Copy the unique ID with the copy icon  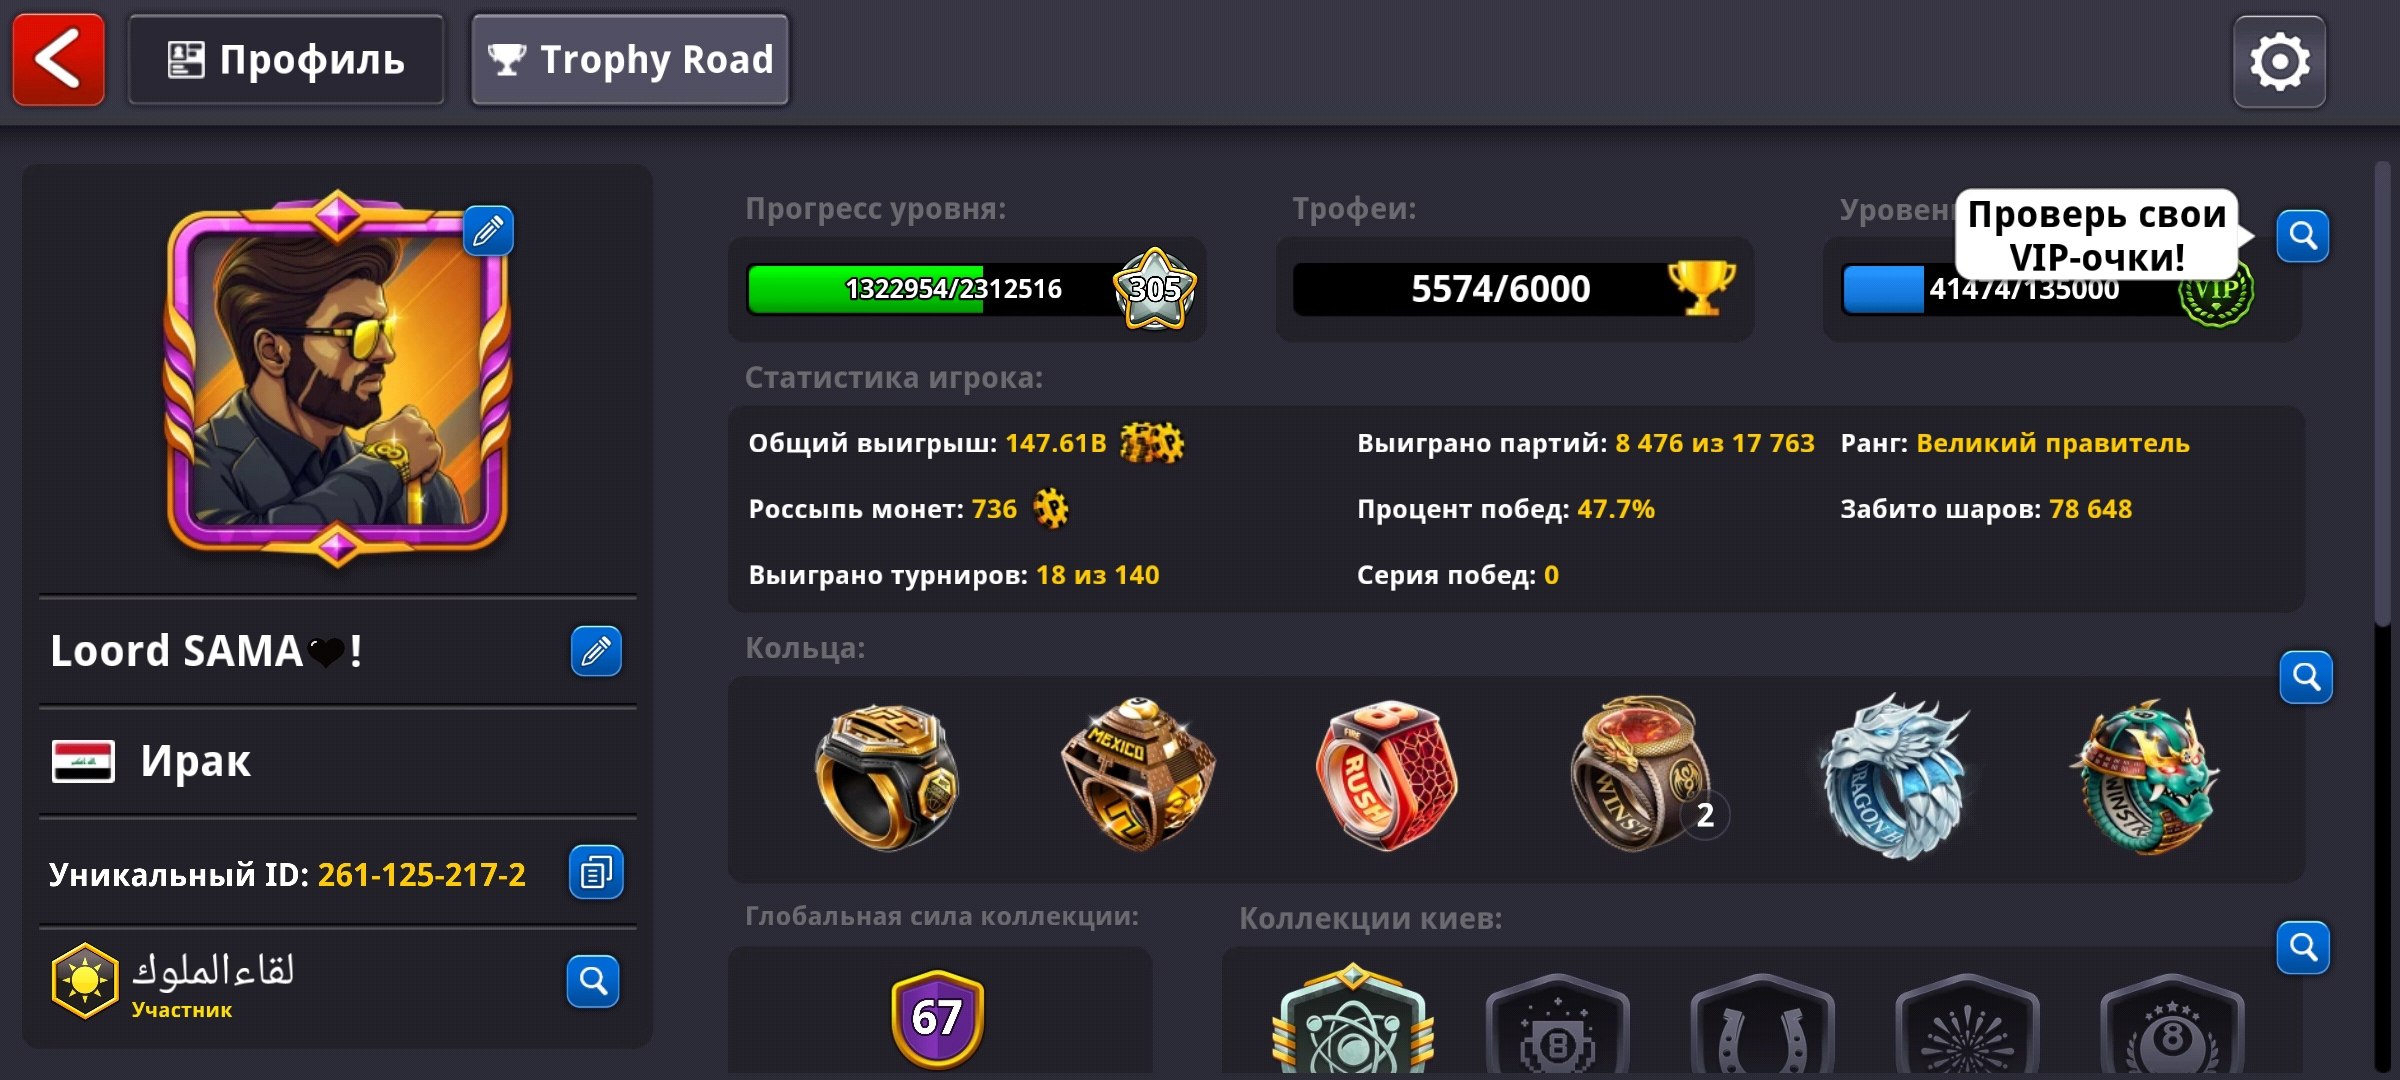(x=596, y=872)
